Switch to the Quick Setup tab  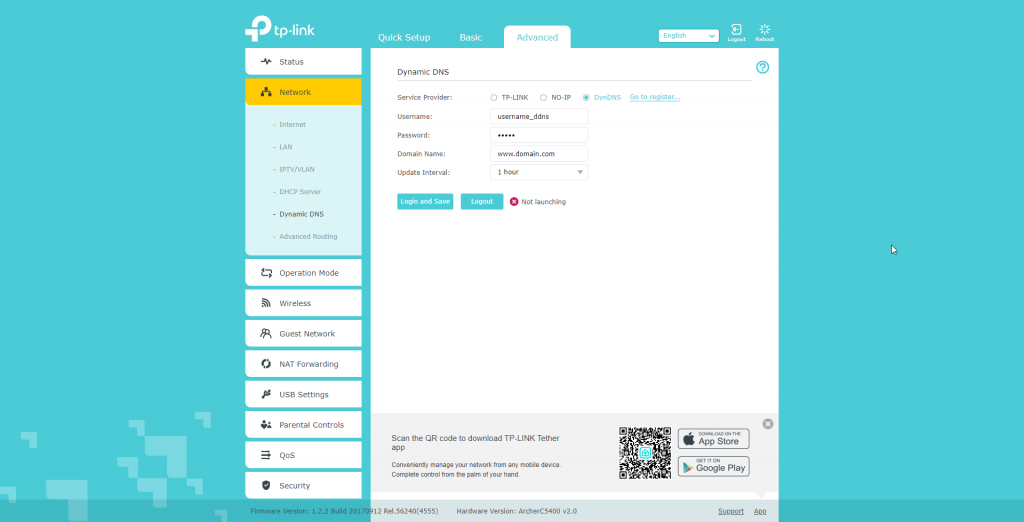pos(404,38)
